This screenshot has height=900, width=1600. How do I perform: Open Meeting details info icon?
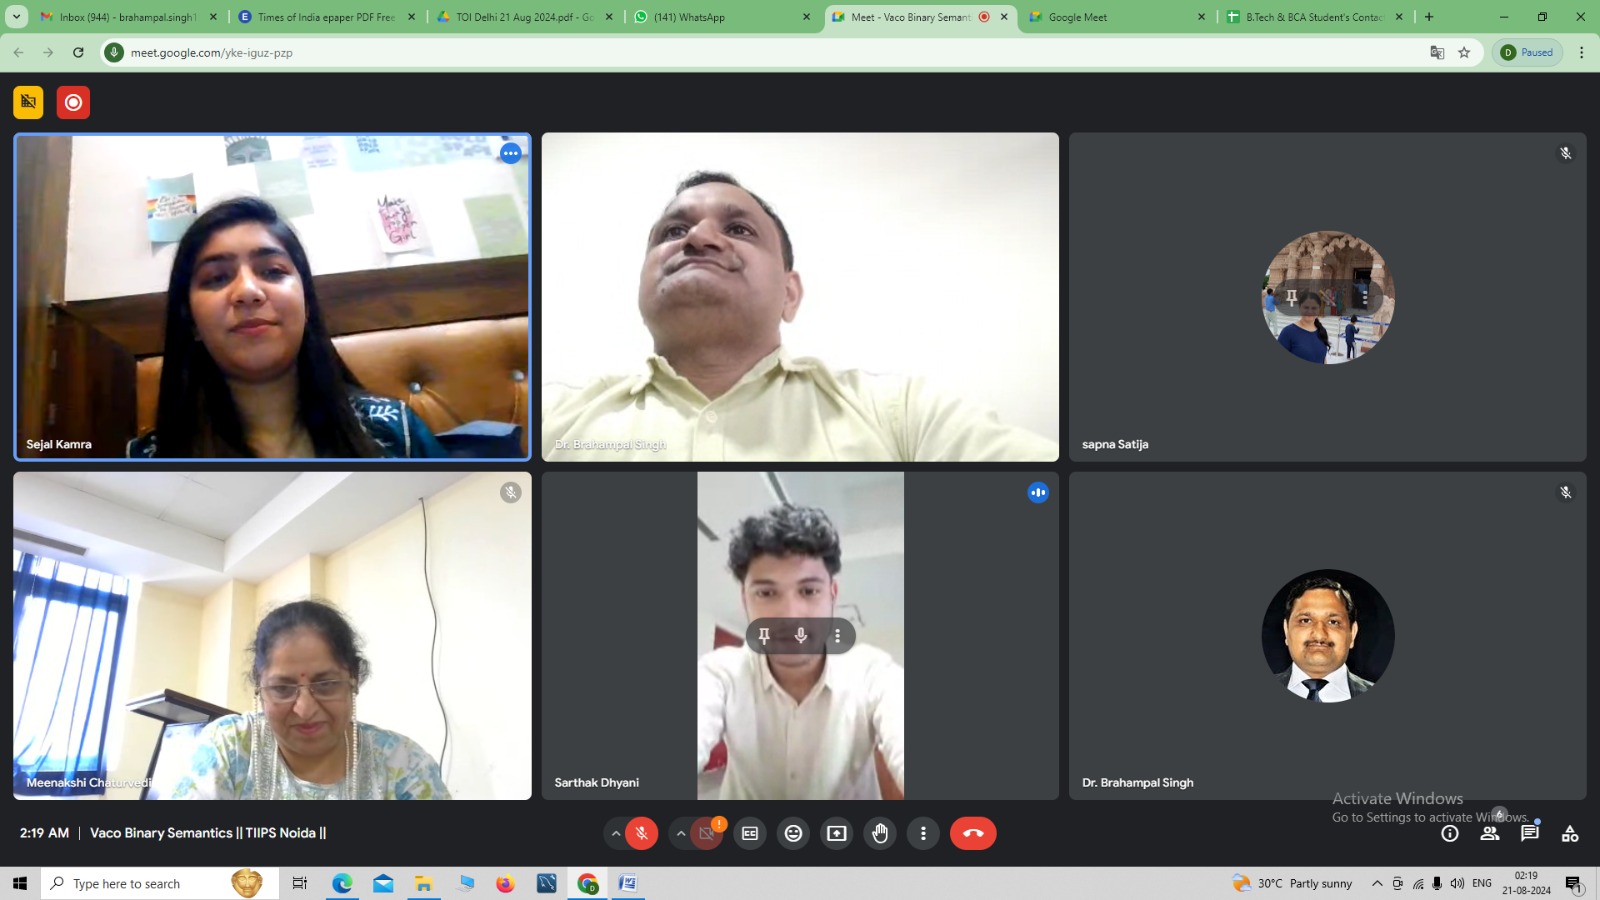point(1449,833)
